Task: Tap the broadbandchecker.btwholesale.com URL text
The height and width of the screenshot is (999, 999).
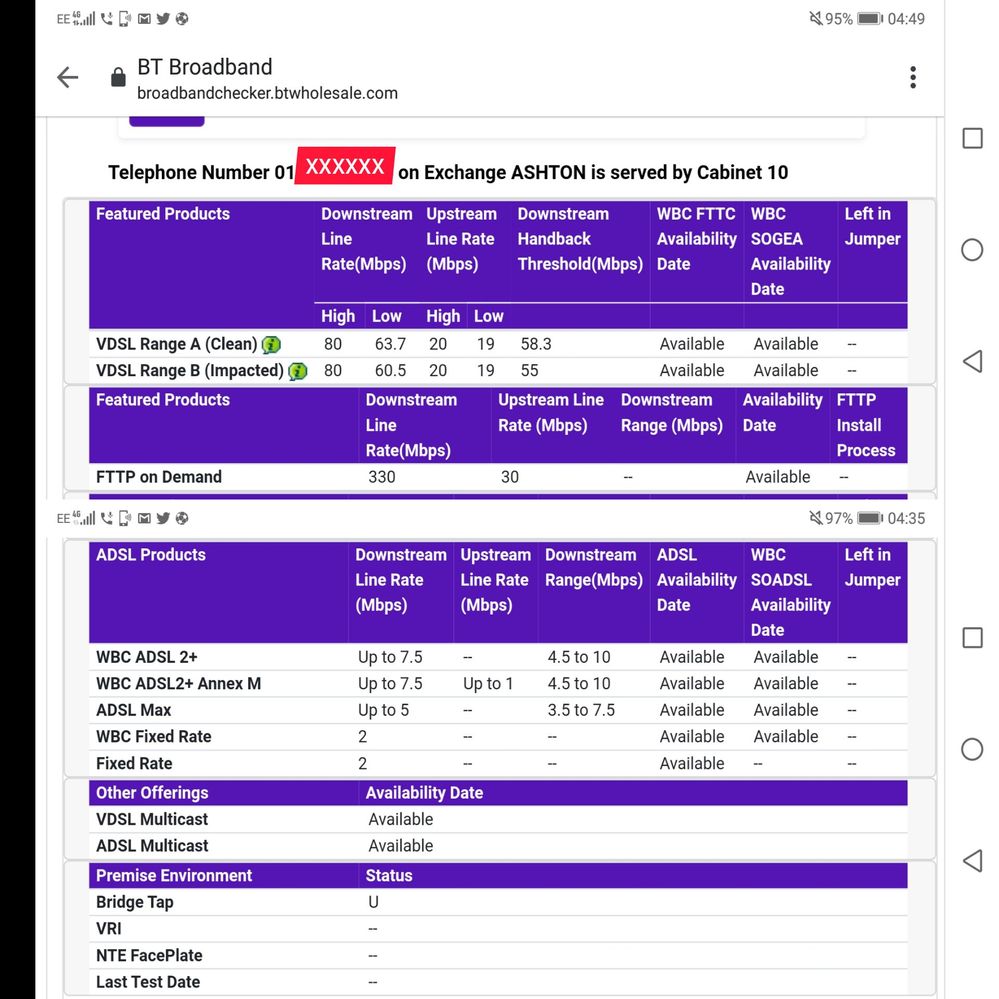Action: [267, 93]
